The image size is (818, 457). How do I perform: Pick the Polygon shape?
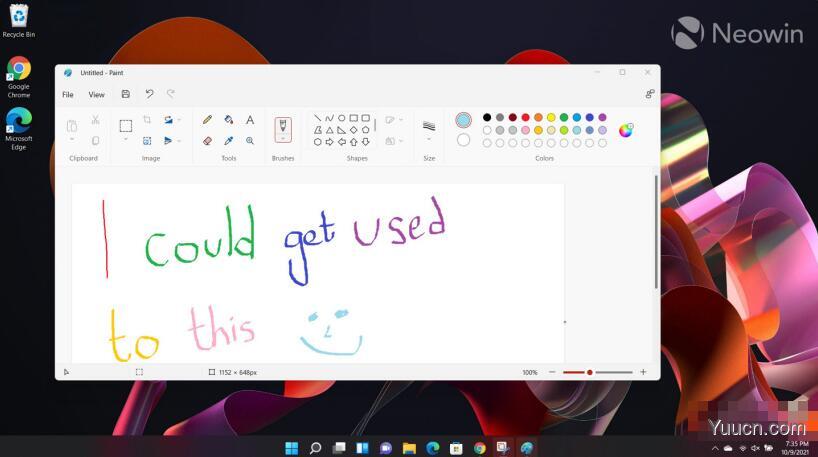(318, 130)
